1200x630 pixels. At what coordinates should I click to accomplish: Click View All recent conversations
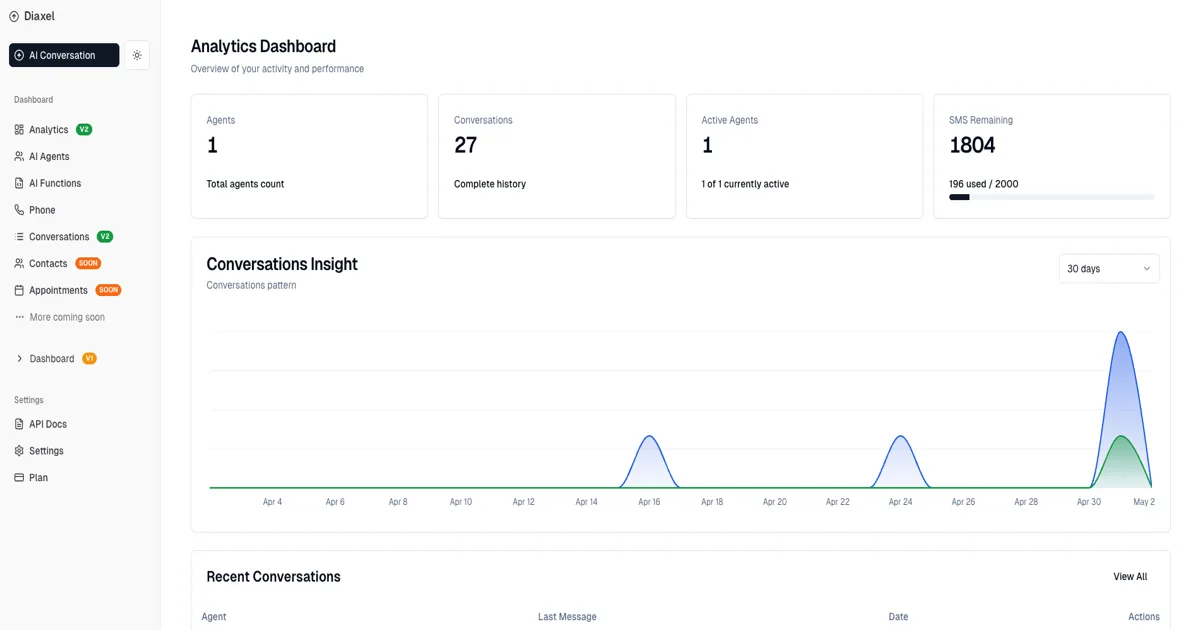pos(1130,577)
